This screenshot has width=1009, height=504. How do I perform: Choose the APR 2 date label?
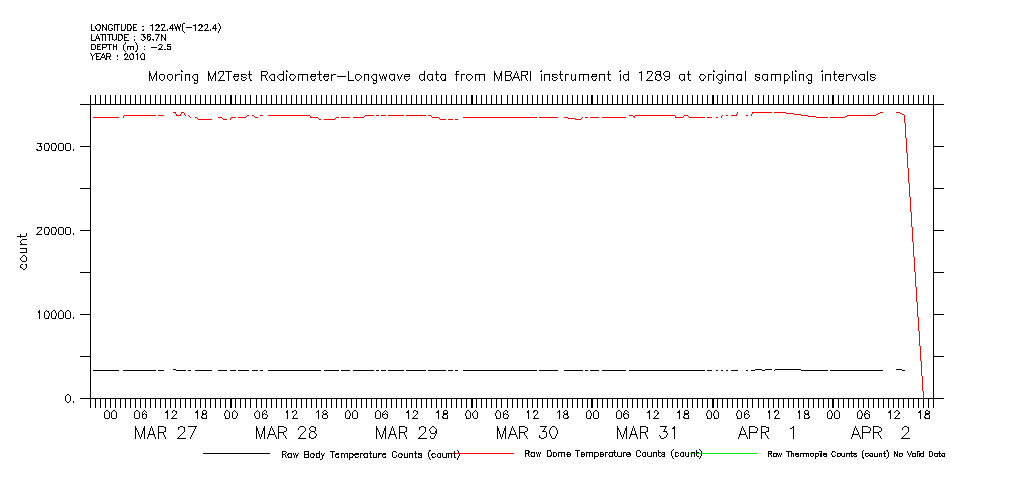tap(880, 433)
